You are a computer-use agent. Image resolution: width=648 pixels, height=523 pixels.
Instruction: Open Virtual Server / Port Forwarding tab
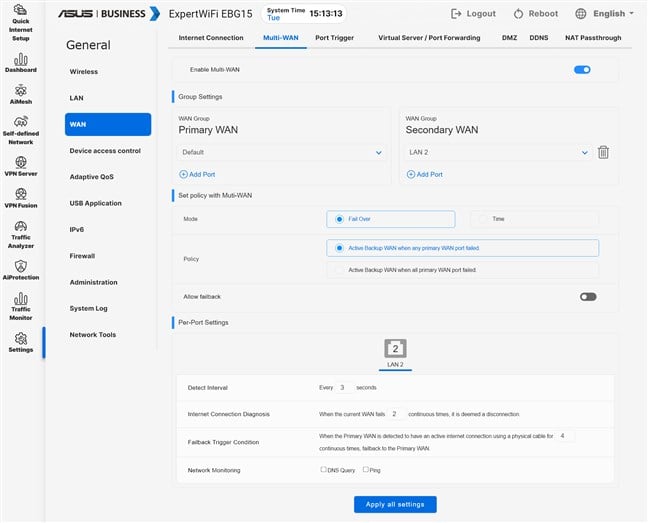click(429, 38)
